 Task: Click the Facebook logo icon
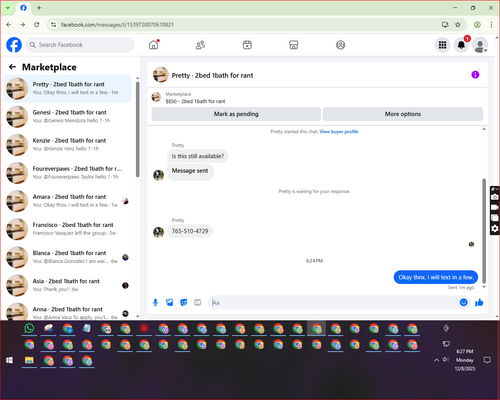(14, 45)
